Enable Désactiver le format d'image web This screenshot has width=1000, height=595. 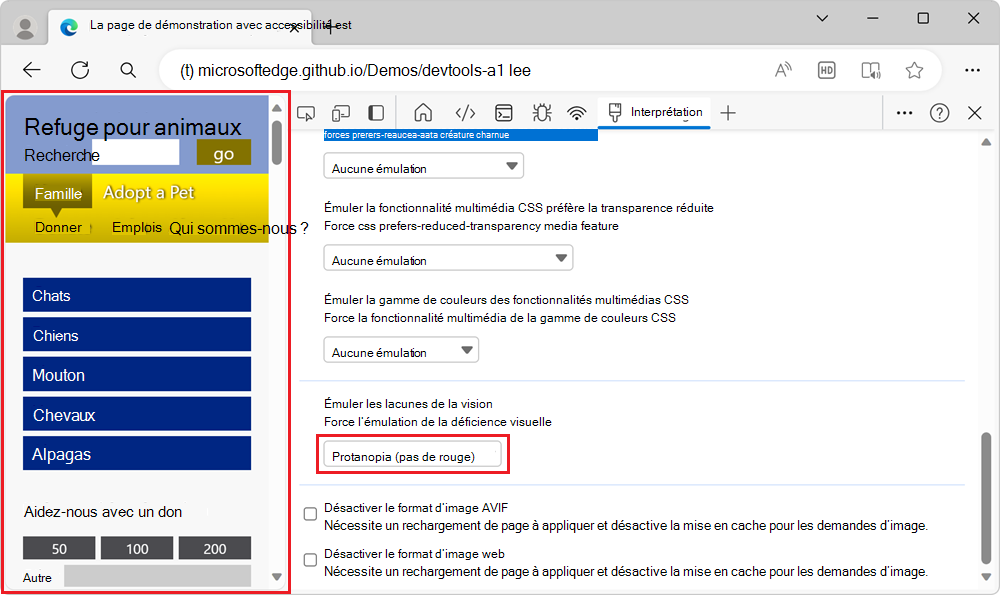click(310, 562)
